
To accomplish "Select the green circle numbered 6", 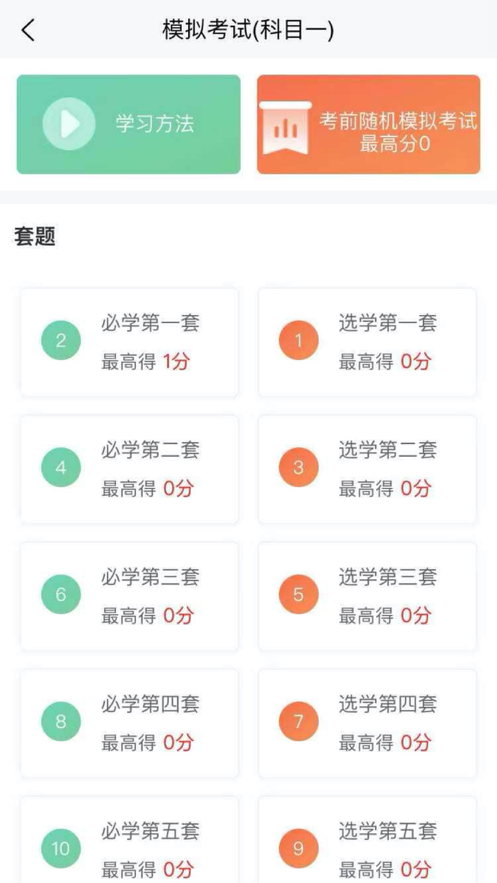I will [x=61, y=594].
